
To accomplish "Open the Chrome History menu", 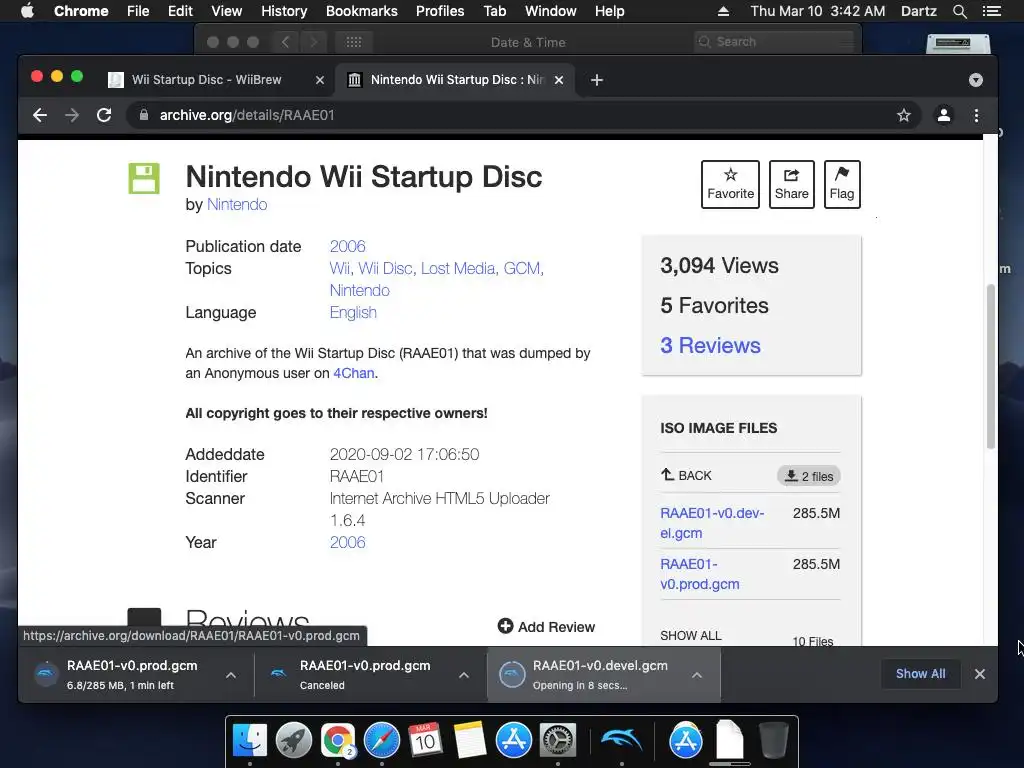I will [x=283, y=11].
